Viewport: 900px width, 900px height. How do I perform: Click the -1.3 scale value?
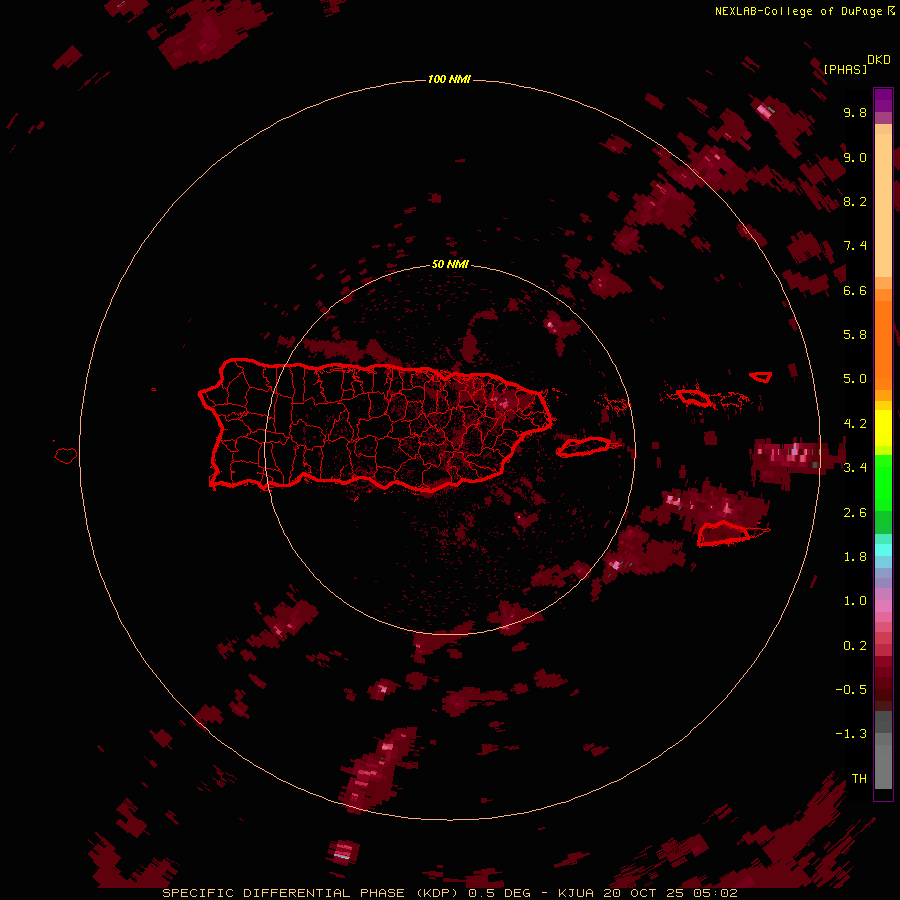pos(851,734)
